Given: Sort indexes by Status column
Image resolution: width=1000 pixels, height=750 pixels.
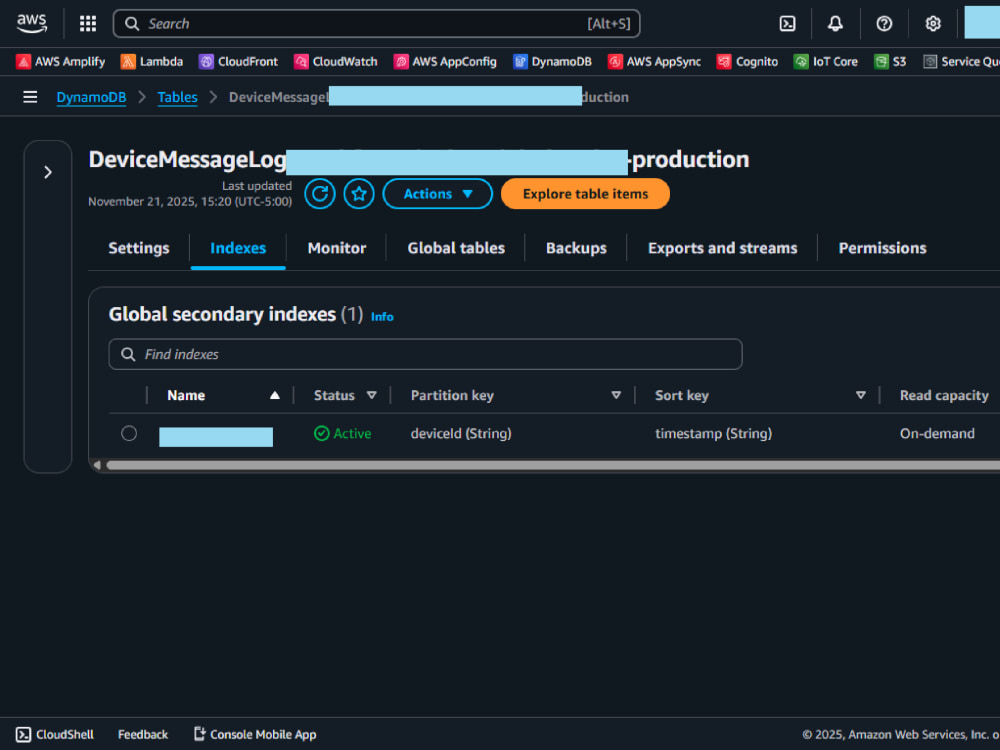Looking at the screenshot, I should click(345, 395).
